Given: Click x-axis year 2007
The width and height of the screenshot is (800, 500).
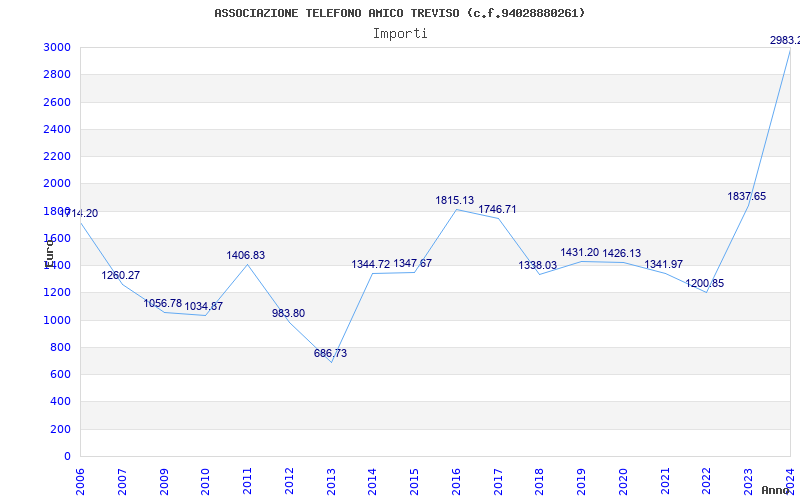Looking at the screenshot, I should pos(122,482).
